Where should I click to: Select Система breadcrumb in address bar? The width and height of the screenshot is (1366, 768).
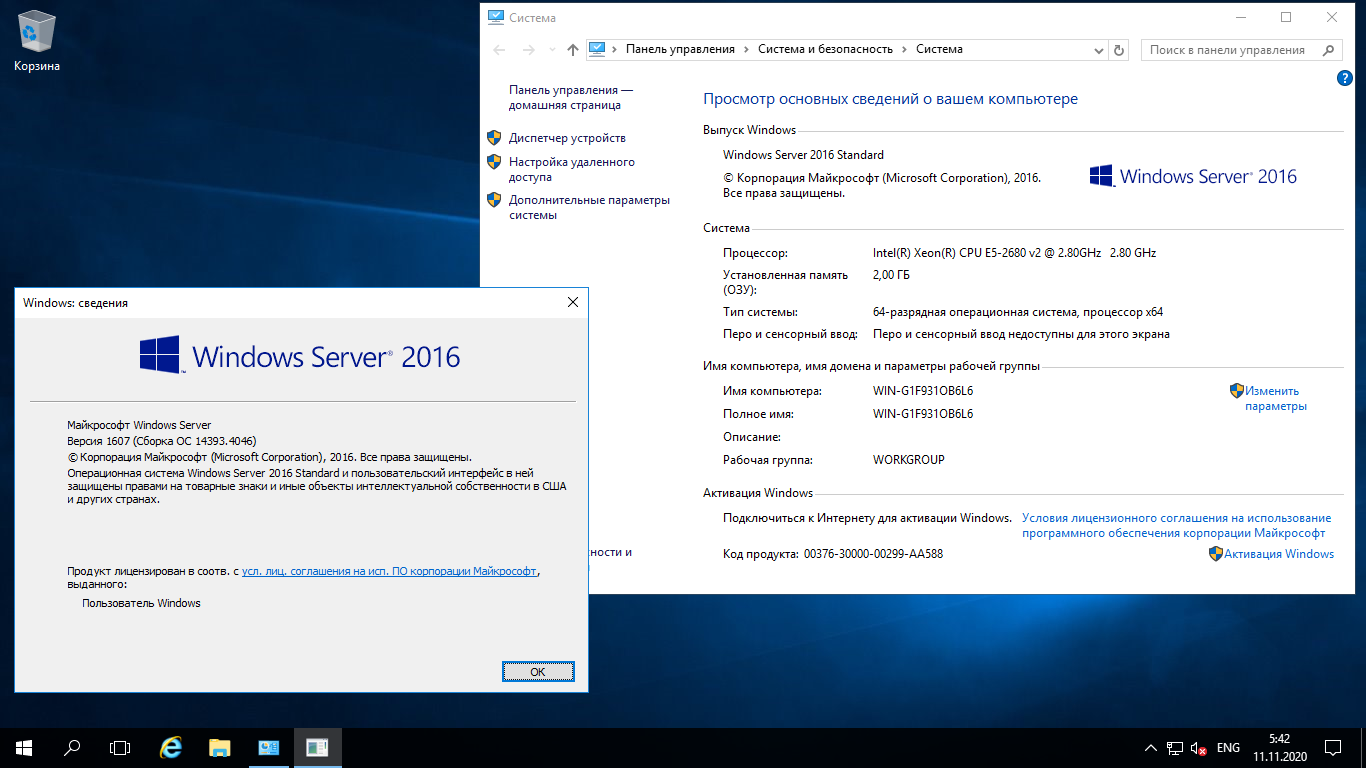939,49
